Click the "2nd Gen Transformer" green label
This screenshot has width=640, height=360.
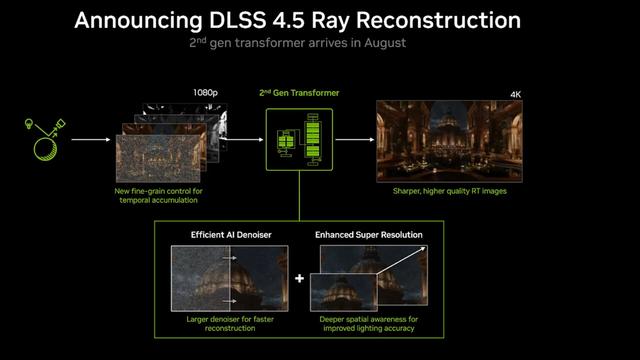(x=299, y=93)
